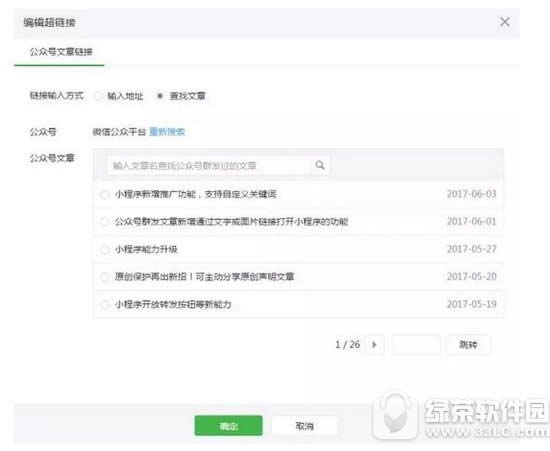
Task: Click the search magnifier icon
Action: click(x=320, y=165)
